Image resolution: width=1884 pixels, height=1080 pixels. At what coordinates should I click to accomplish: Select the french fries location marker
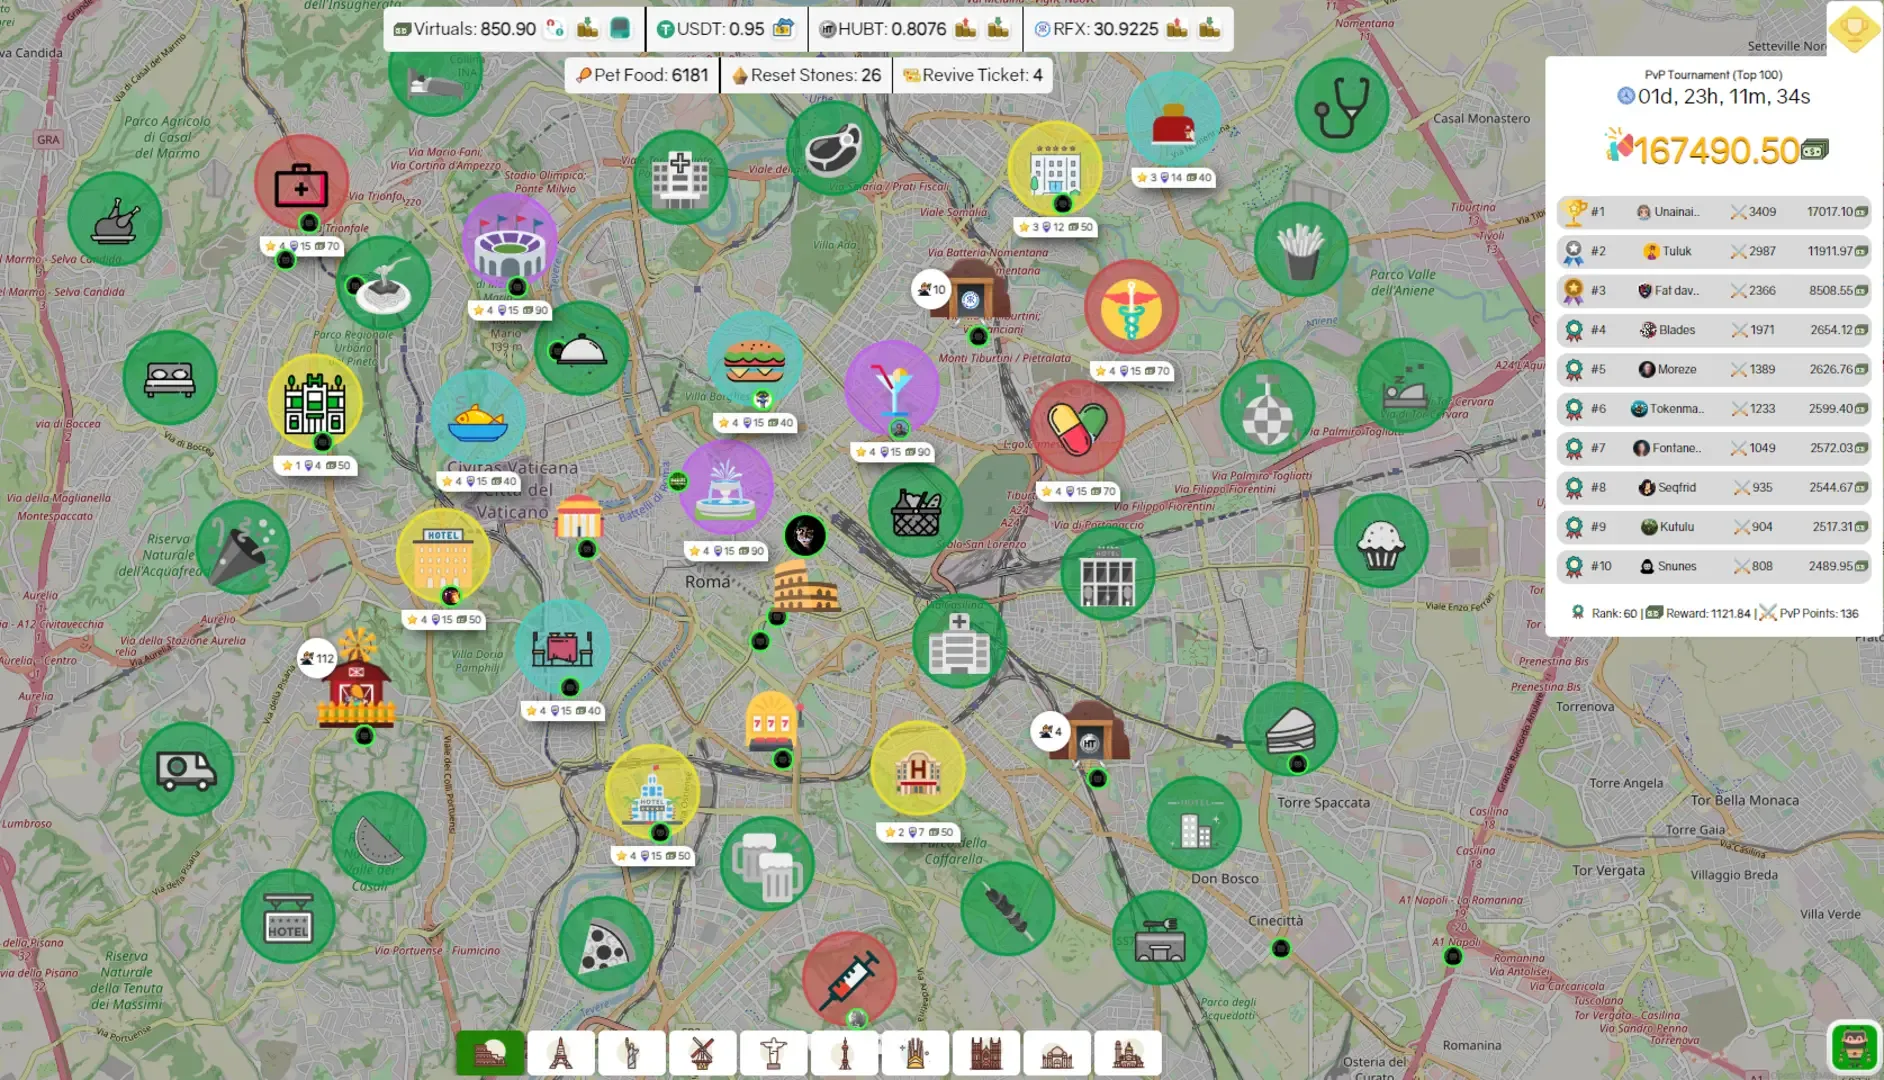pos(1300,249)
